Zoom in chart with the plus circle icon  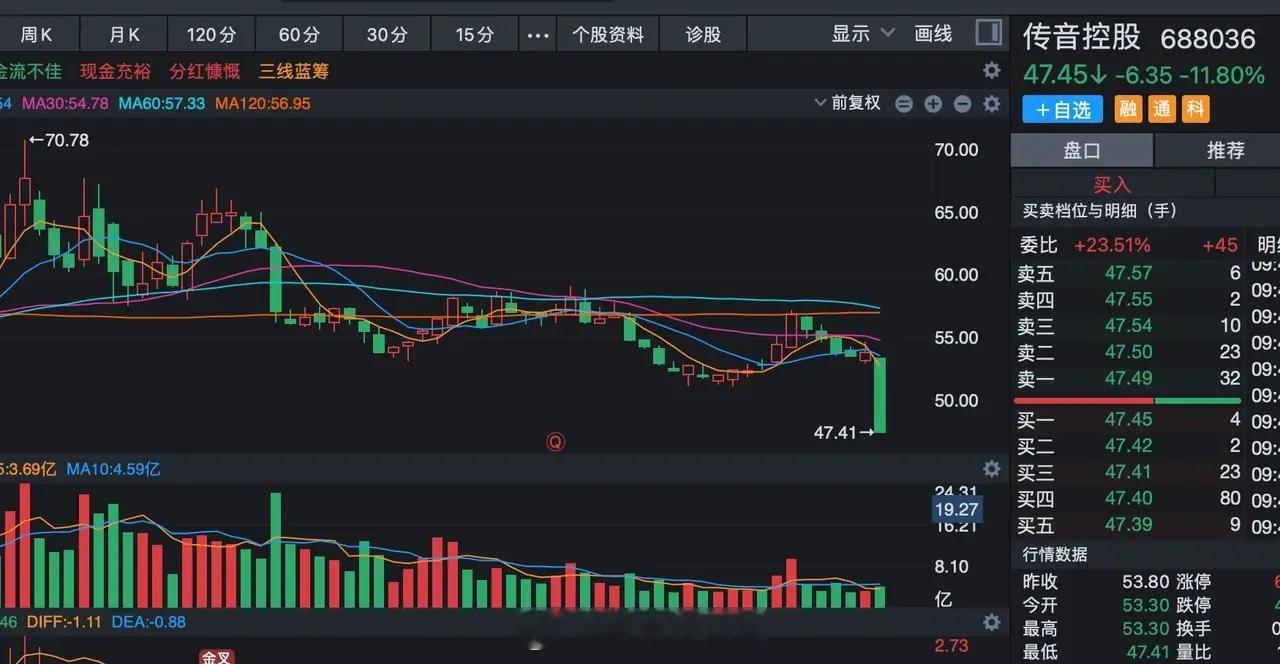(933, 104)
